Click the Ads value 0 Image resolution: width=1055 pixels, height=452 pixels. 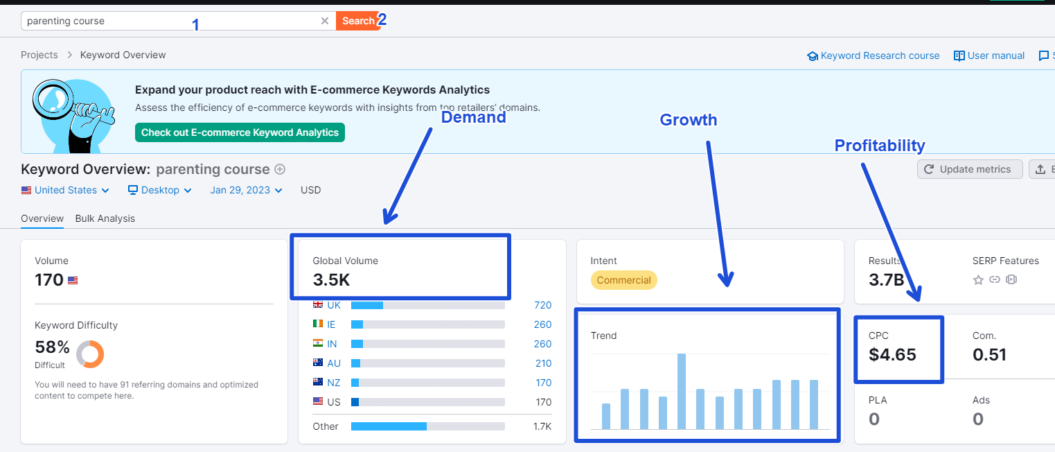(x=978, y=420)
